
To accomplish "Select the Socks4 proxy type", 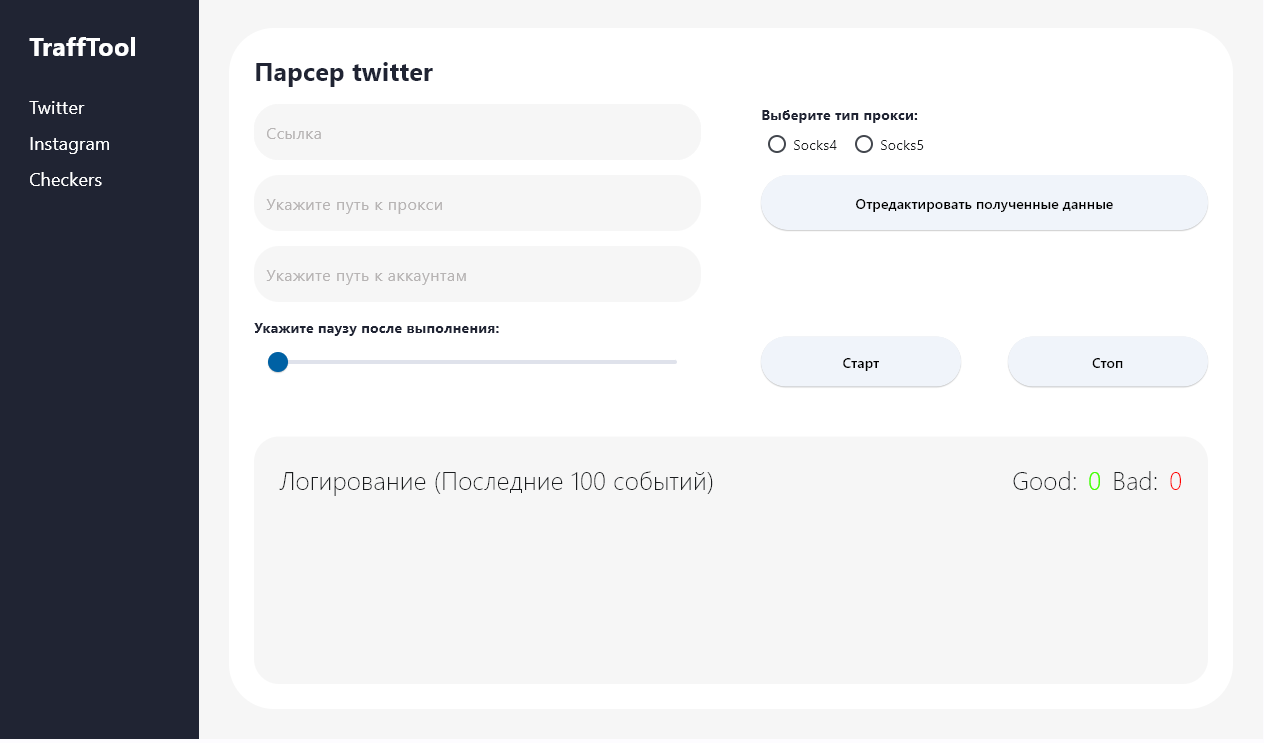I will coord(777,145).
